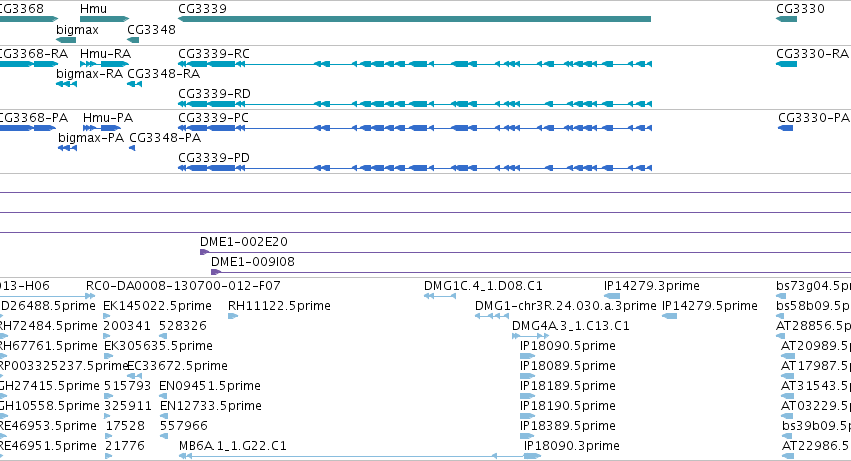Viewport: 851px width, 461px height.
Task: Select EST label DMG1C.4_1.D08.C1
Action: point(483,286)
